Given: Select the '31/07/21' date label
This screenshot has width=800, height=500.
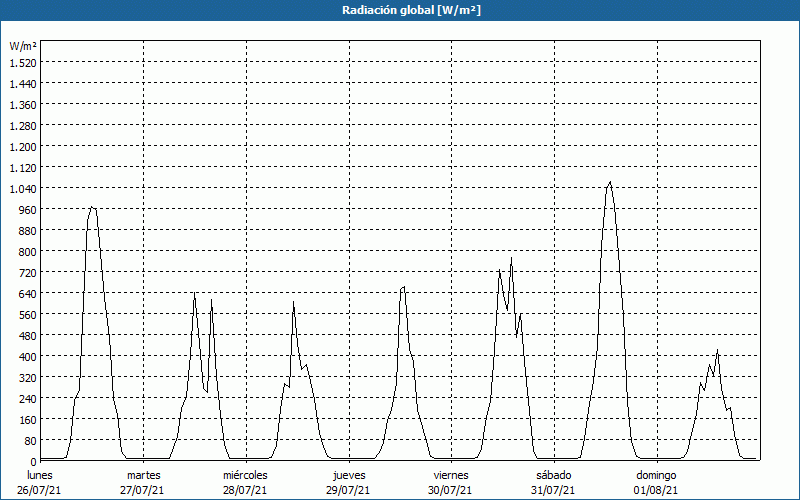Looking at the screenshot, I should pyautogui.click(x=553, y=490).
